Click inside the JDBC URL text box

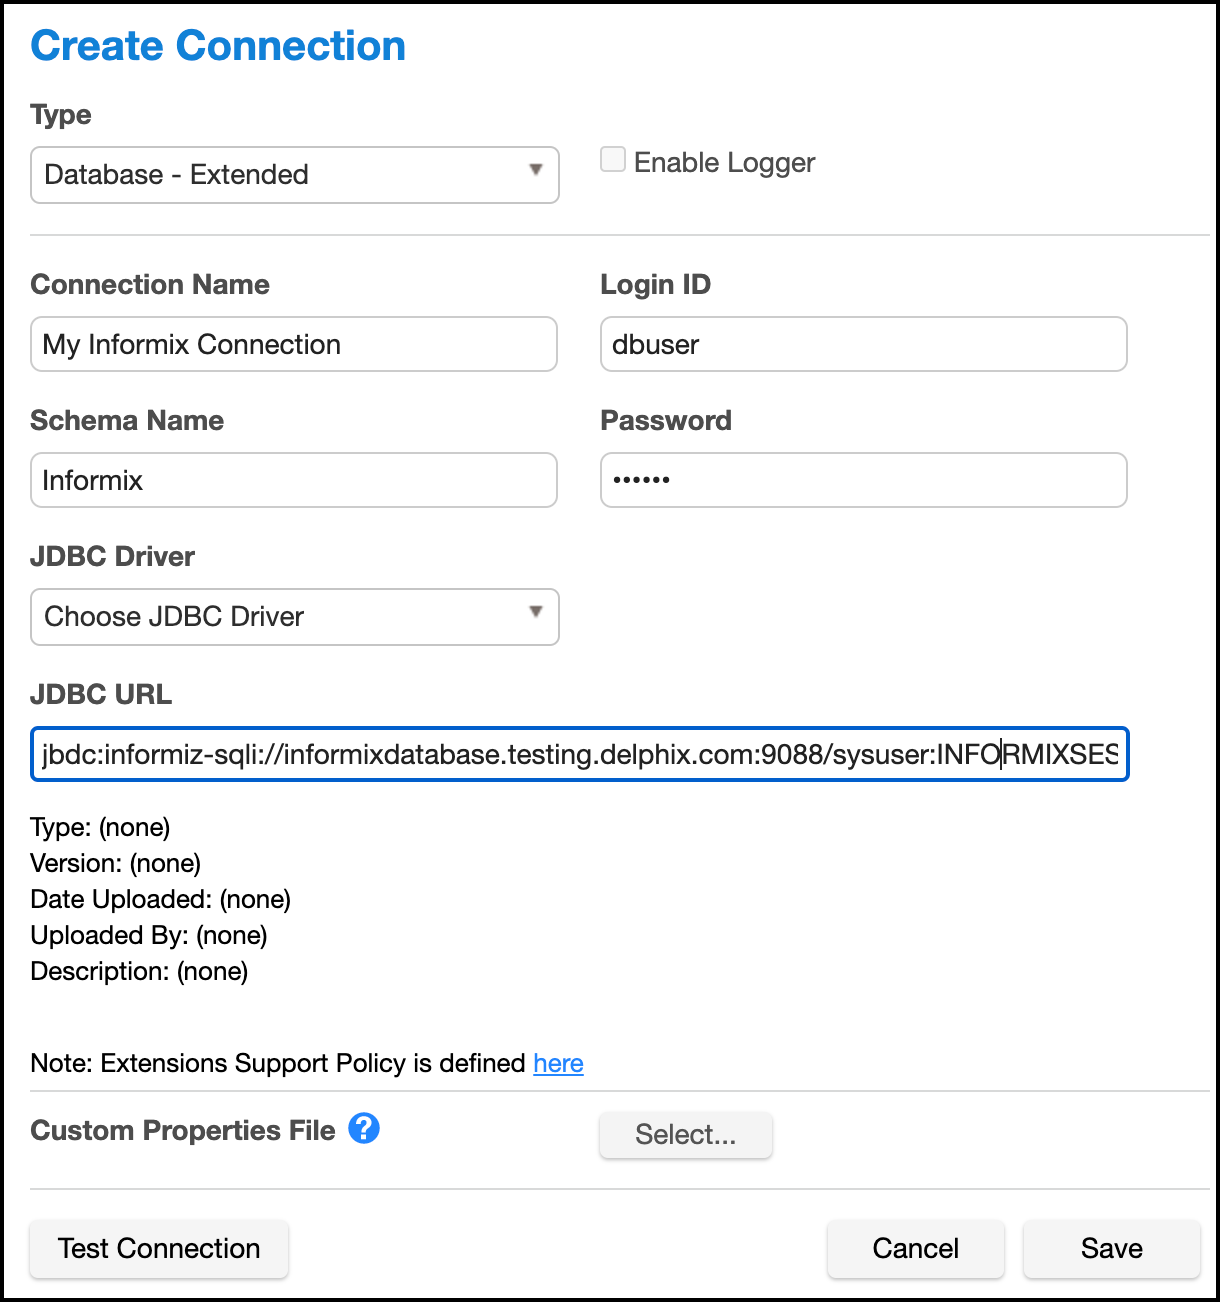(x=579, y=755)
